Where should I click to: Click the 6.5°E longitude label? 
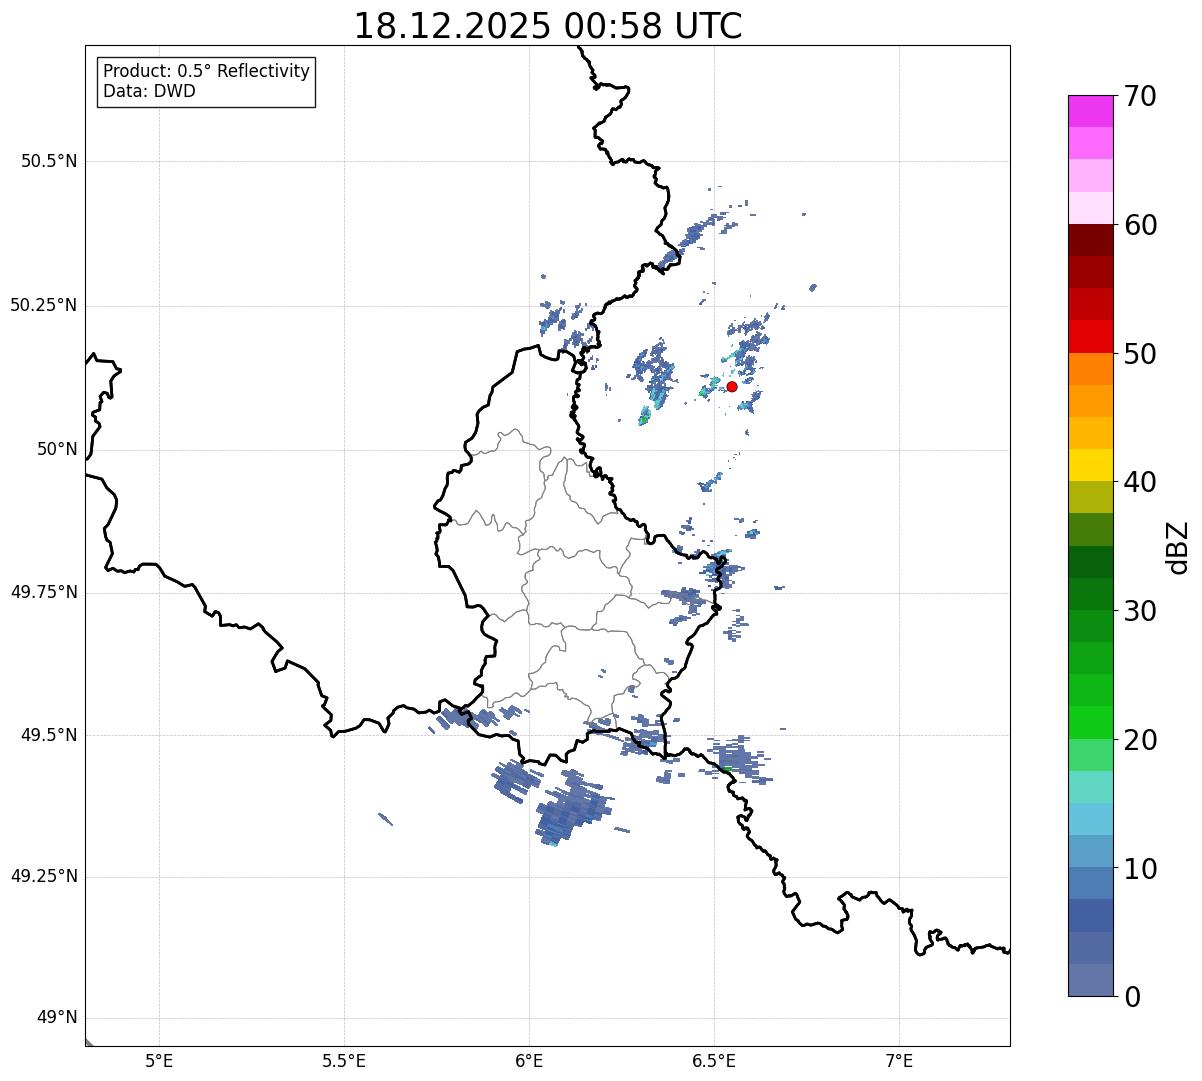click(714, 1060)
